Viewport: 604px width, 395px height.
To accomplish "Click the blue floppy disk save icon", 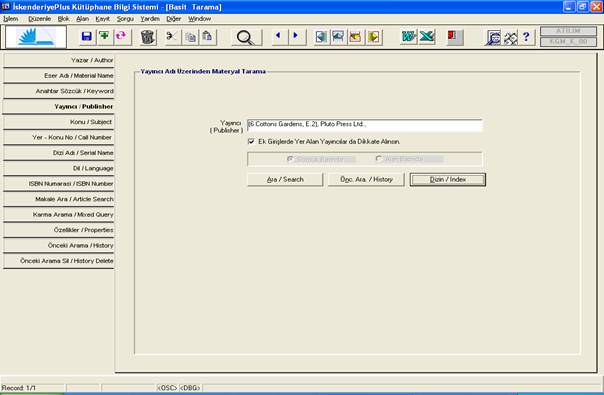I will (87, 37).
